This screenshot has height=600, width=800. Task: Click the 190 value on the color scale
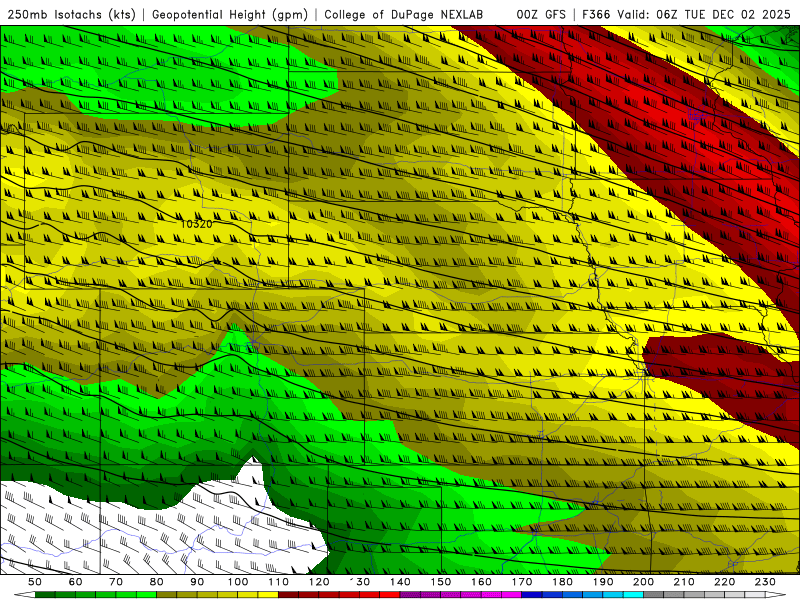[603, 582]
